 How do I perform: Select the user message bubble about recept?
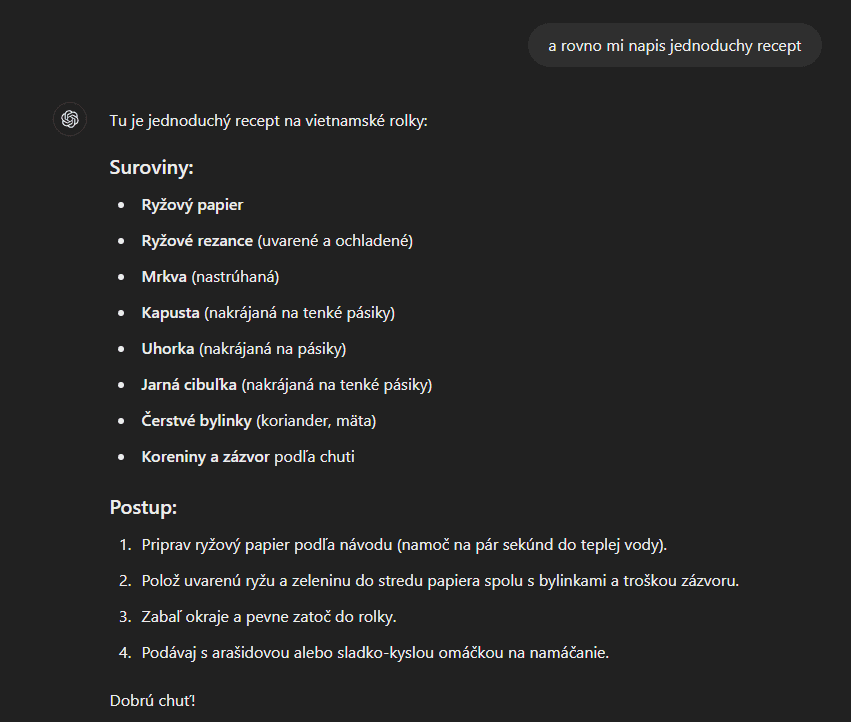coord(675,45)
